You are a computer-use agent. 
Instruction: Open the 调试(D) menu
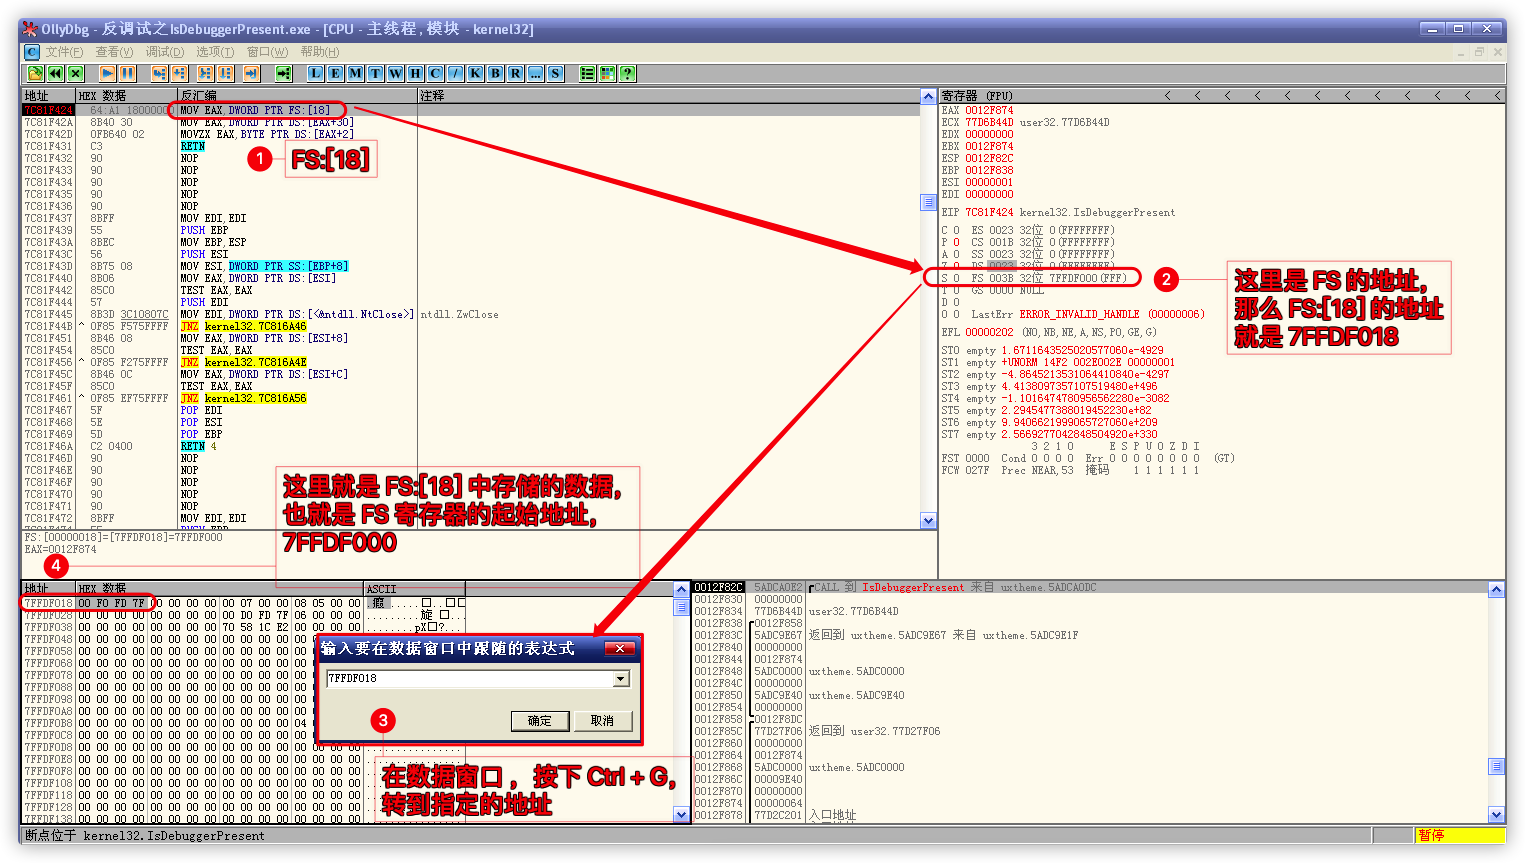[x=165, y=52]
